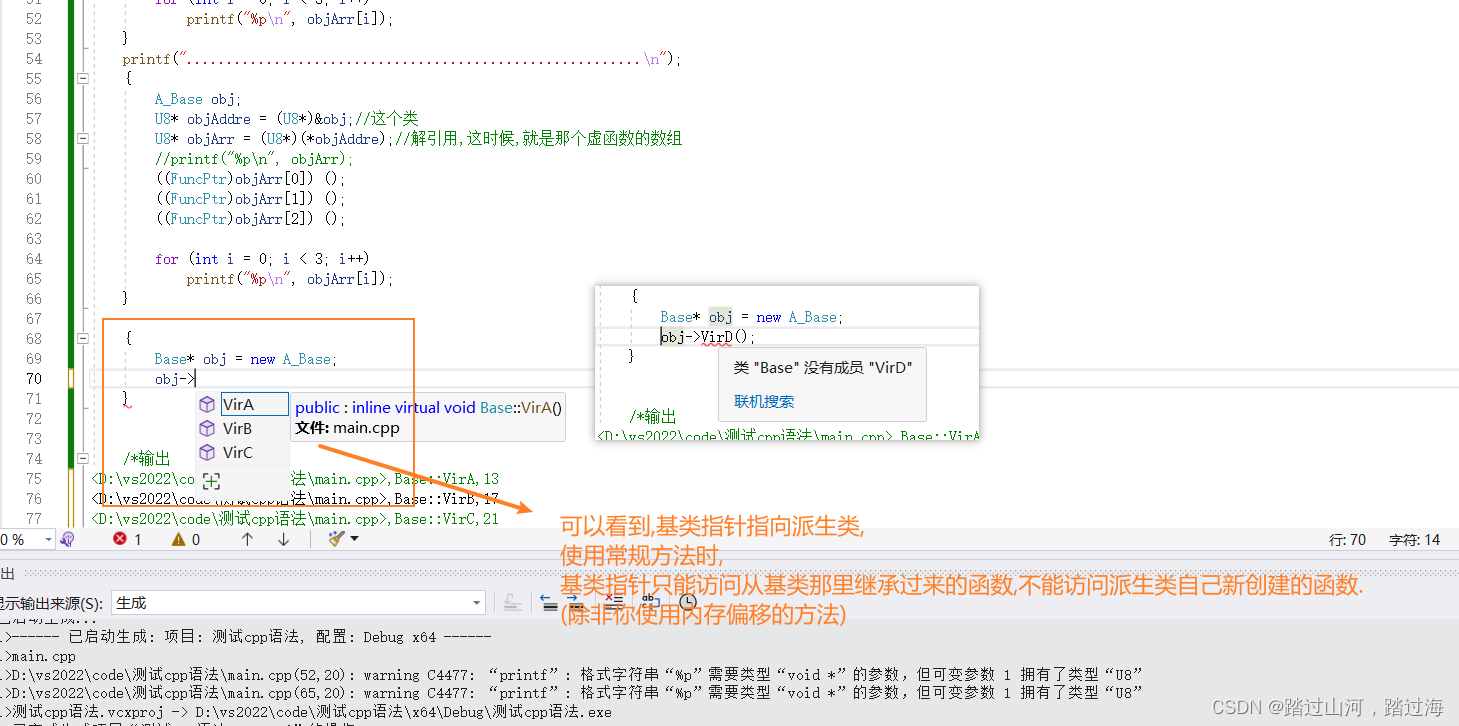This screenshot has height=726, width=1459.
Task: Click the cube icon beside VirC
Action: click(207, 452)
